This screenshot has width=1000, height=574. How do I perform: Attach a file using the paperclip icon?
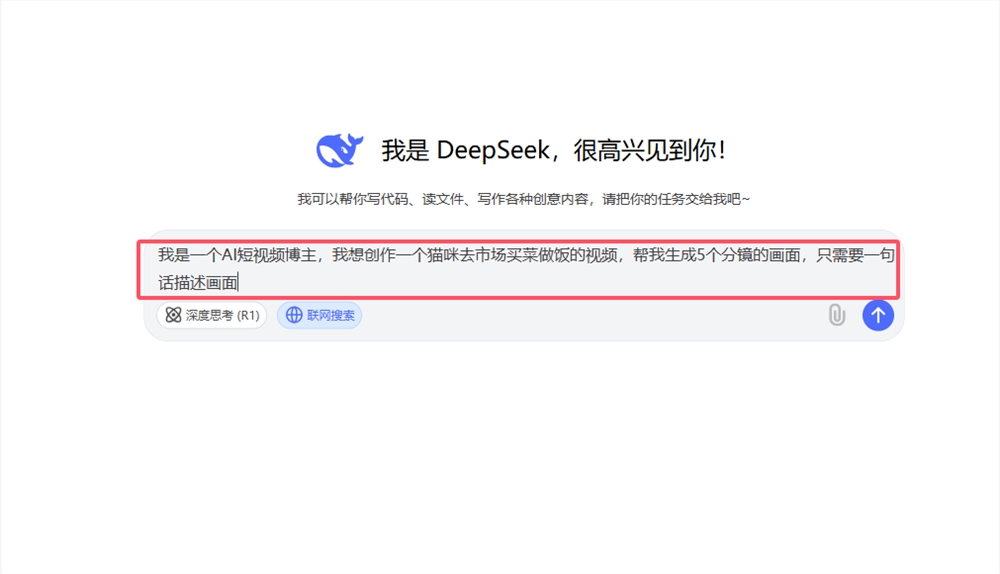click(x=837, y=315)
